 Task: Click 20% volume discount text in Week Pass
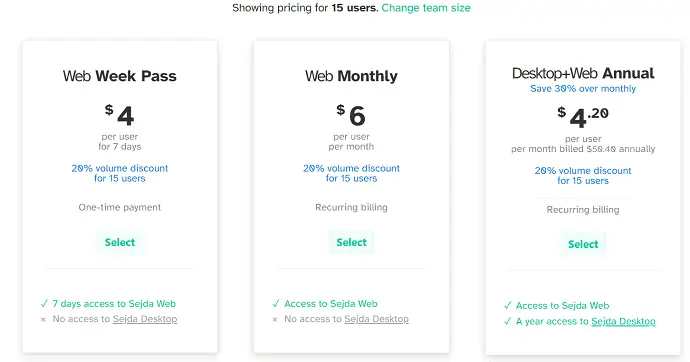tap(120, 173)
